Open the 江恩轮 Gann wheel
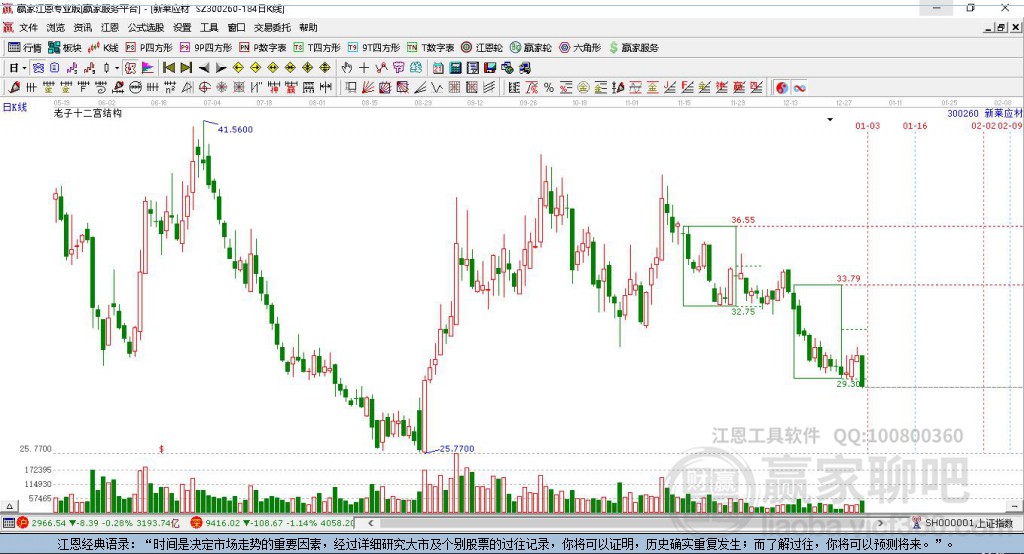Image resolution: width=1024 pixels, height=554 pixels. [482, 48]
